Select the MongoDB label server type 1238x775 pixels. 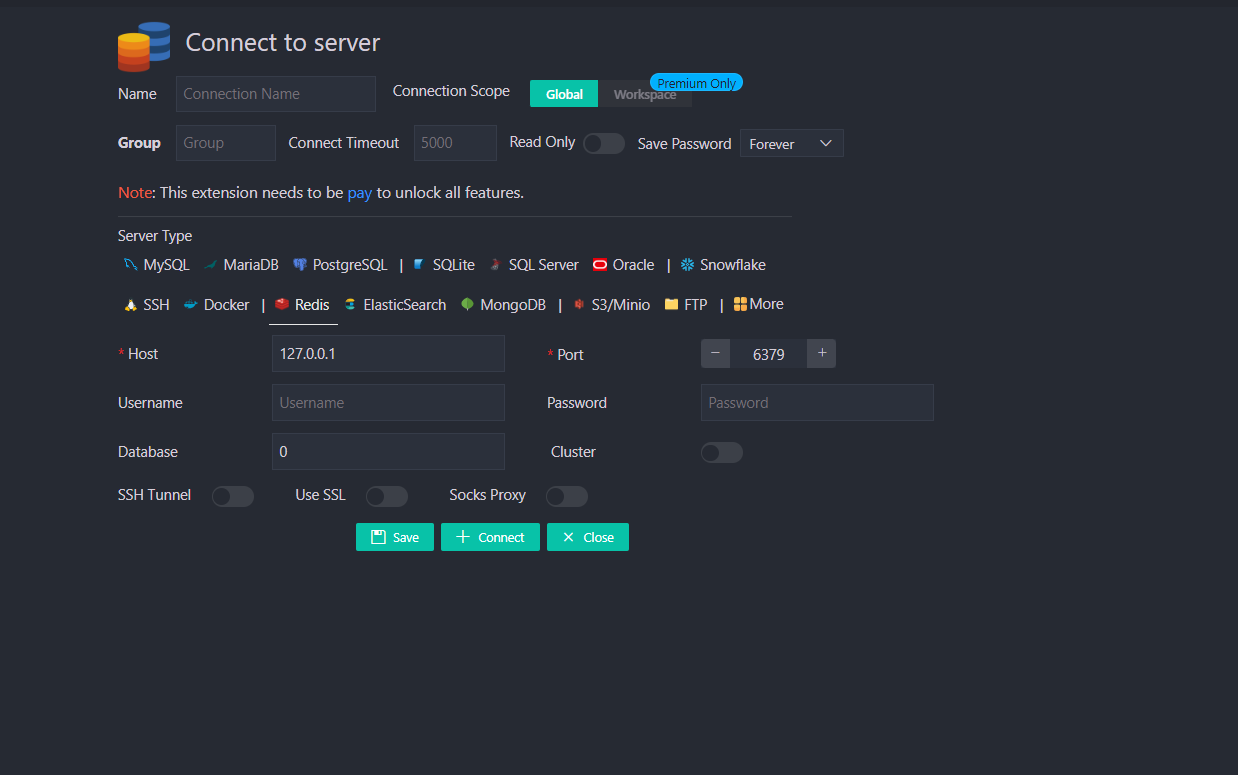[513, 305]
